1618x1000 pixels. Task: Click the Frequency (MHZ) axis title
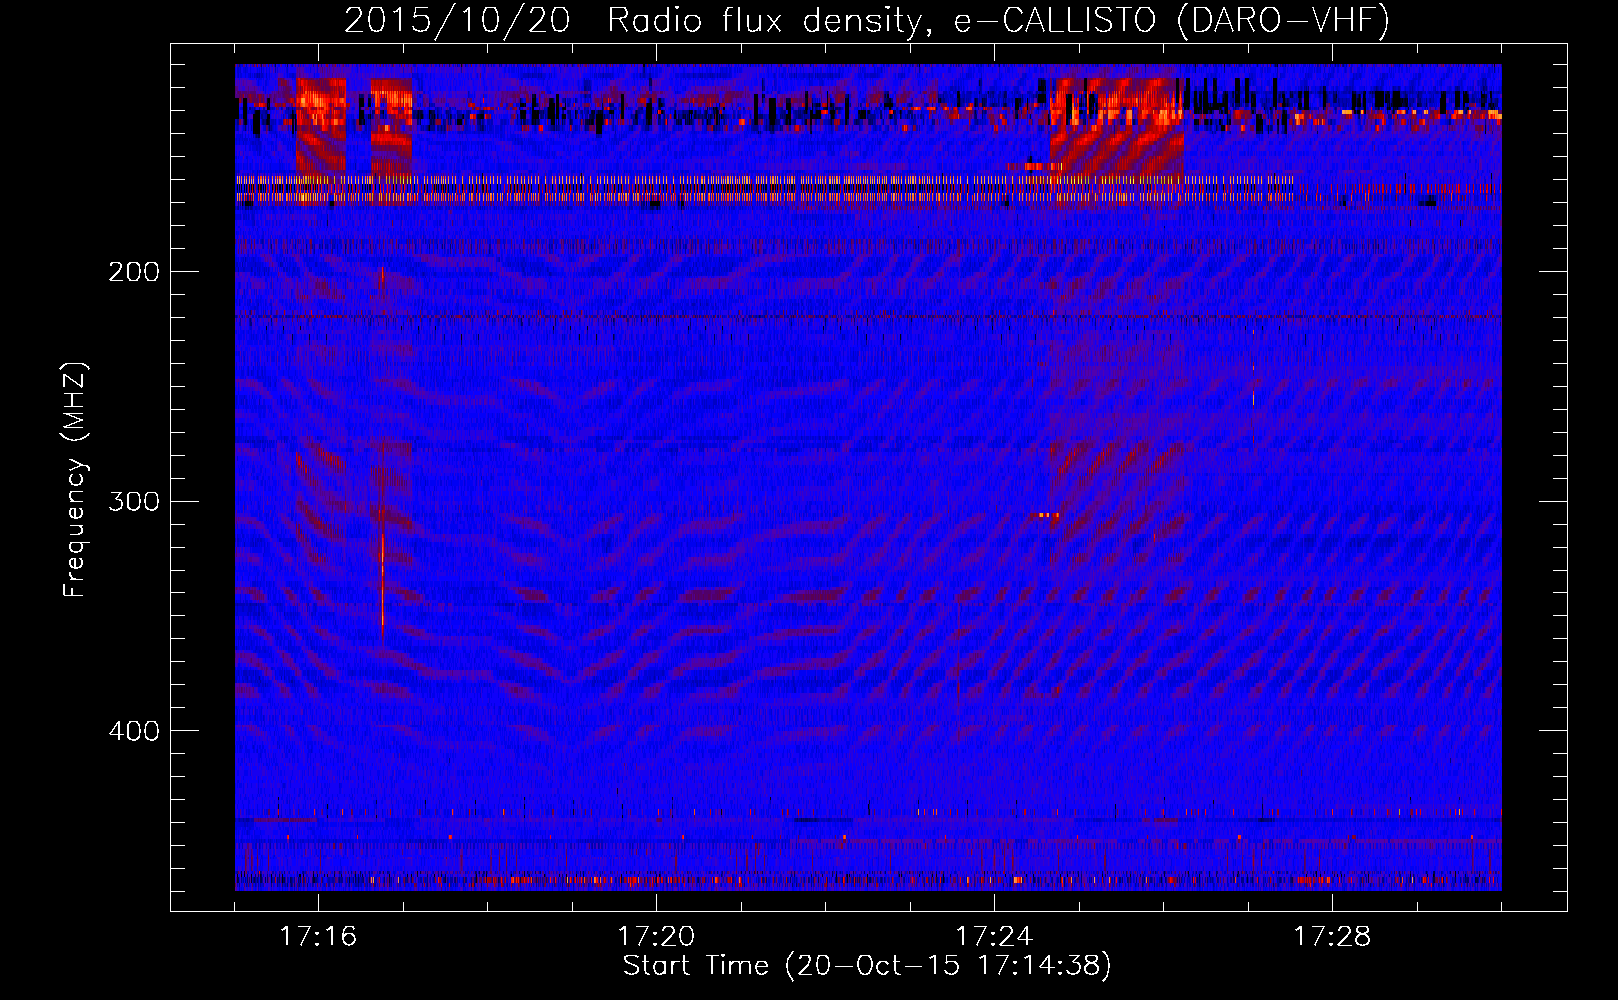click(75, 480)
